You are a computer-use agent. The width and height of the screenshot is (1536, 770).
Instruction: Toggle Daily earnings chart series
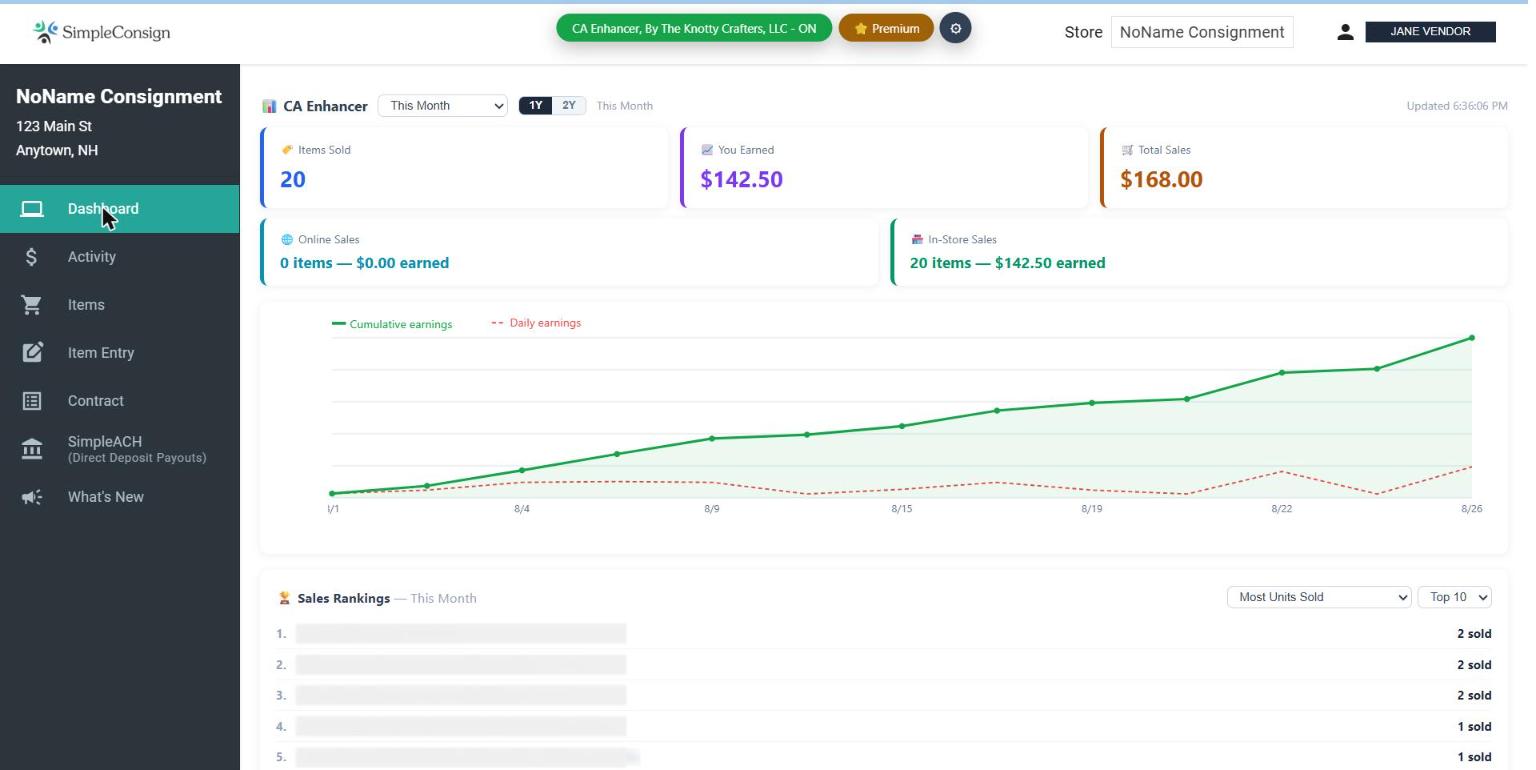click(x=537, y=323)
